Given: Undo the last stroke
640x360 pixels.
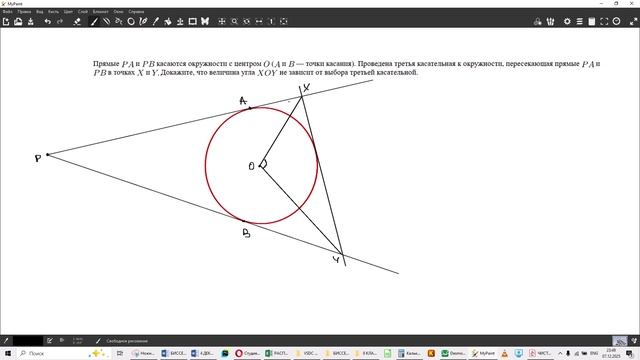Looking at the screenshot, I should coord(48,21).
